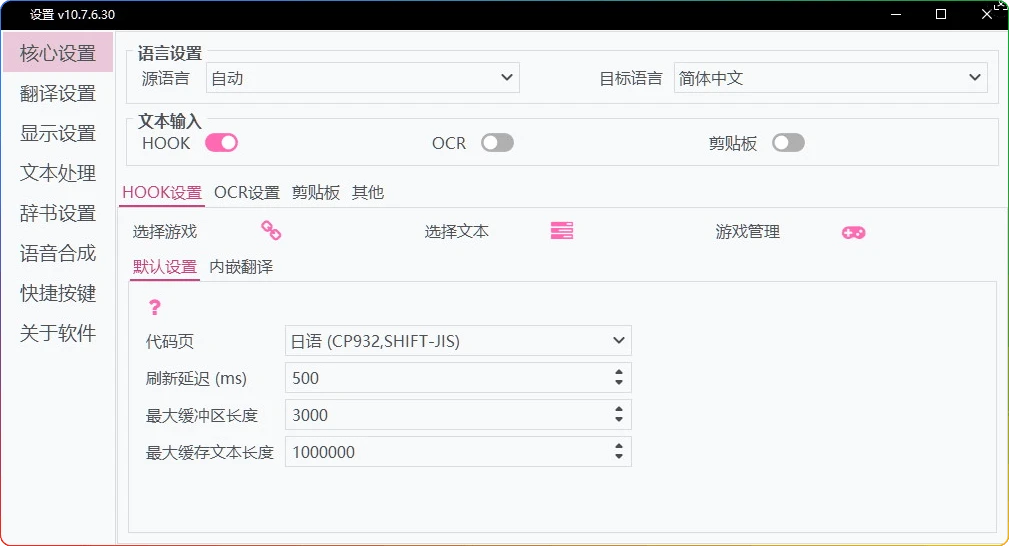Viewport: 1009px width, 546px height.
Task: Click the 游戏管理 label
Action: [748, 232]
